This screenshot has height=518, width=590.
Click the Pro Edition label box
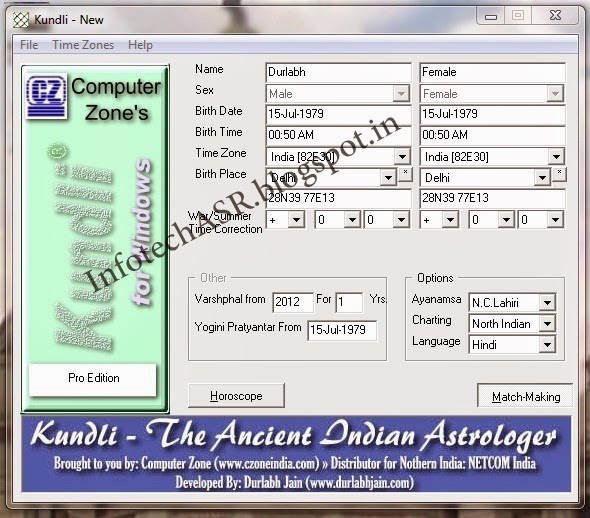[93, 380]
